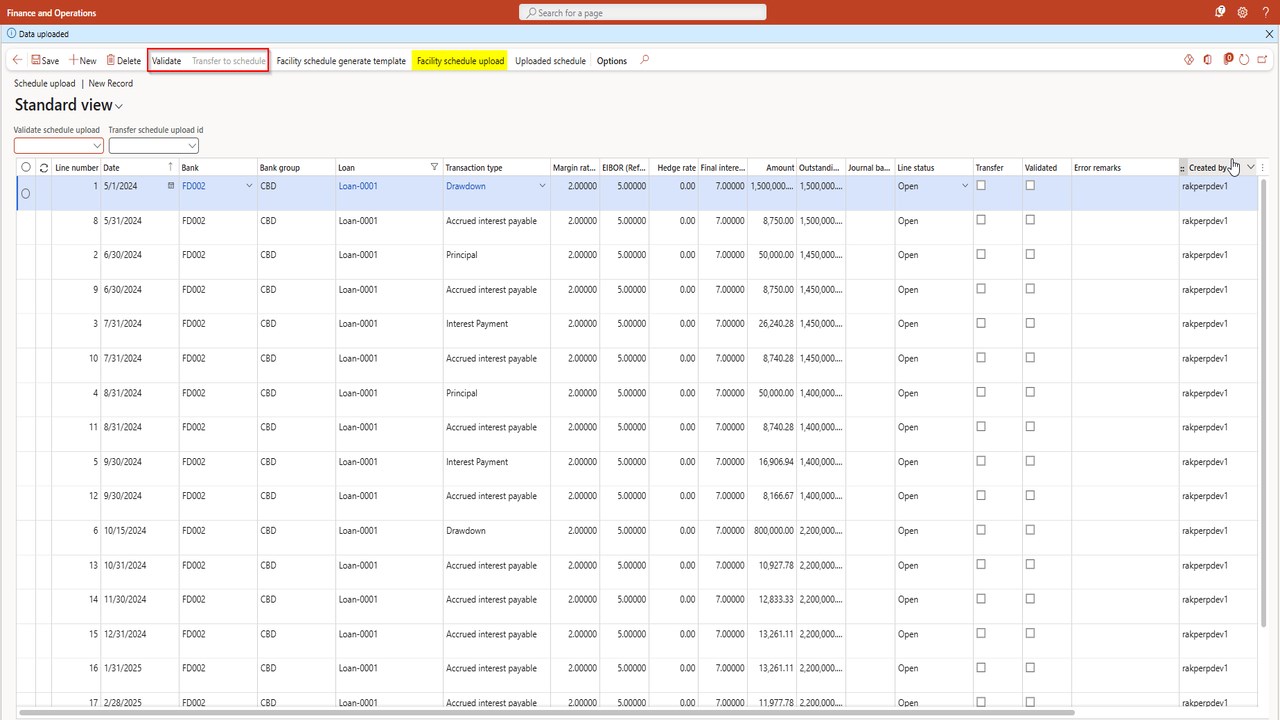This screenshot has height=720, width=1280.
Task: Toggle the select-all rows circle in header
Action: coord(26,167)
